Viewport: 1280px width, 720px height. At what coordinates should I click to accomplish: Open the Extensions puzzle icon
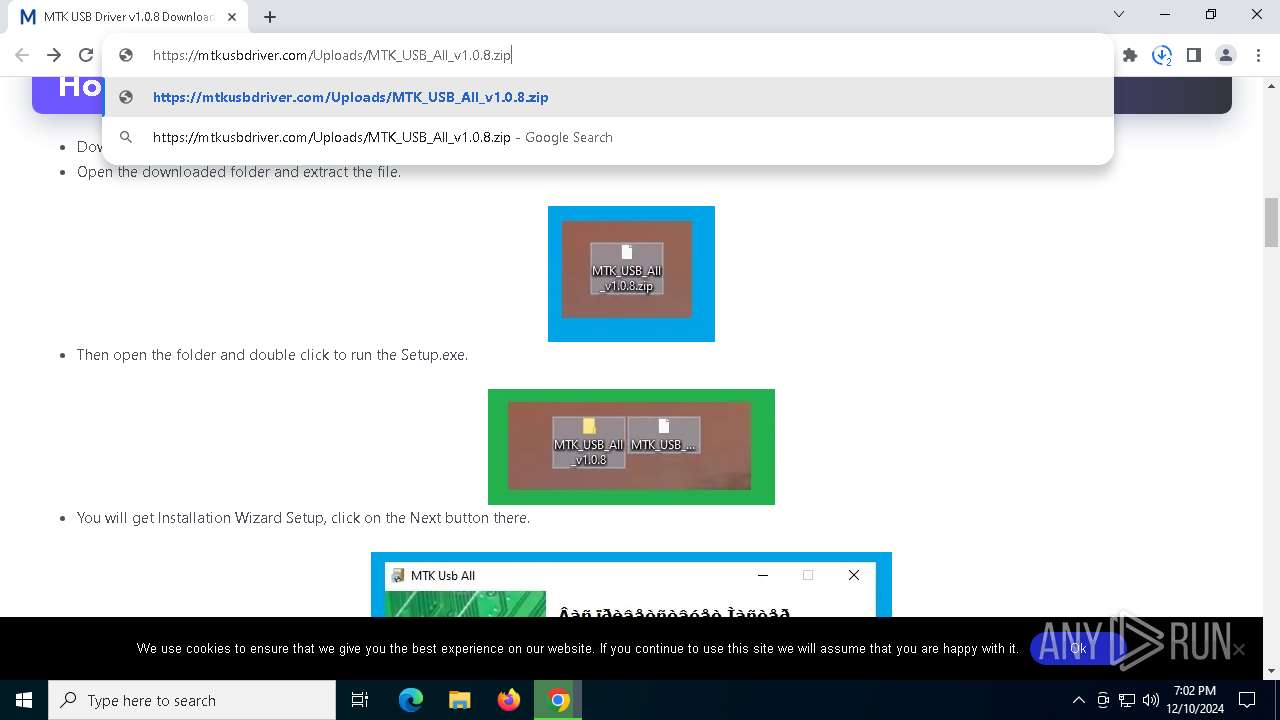pos(1130,55)
